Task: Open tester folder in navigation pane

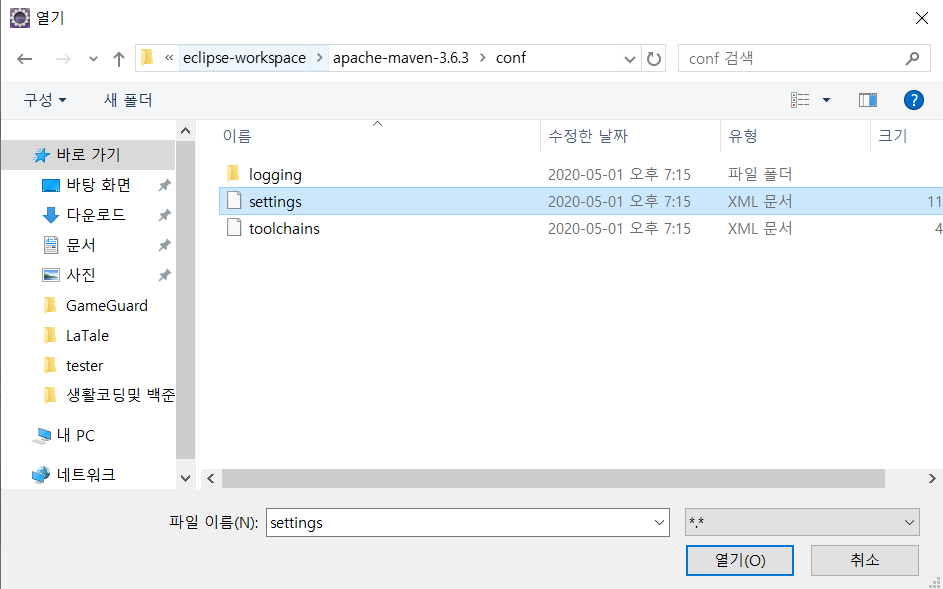Action: tap(84, 366)
